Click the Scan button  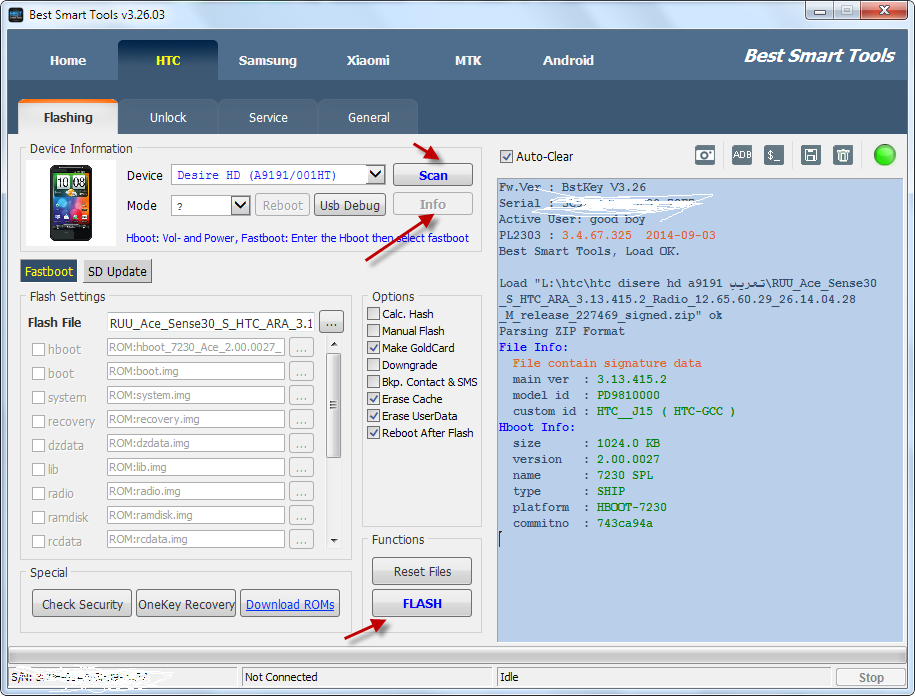click(x=433, y=175)
